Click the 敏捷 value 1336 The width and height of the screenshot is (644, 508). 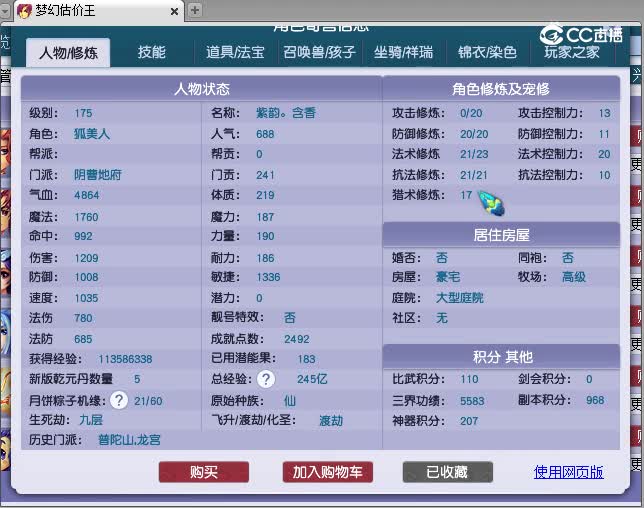[268, 277]
